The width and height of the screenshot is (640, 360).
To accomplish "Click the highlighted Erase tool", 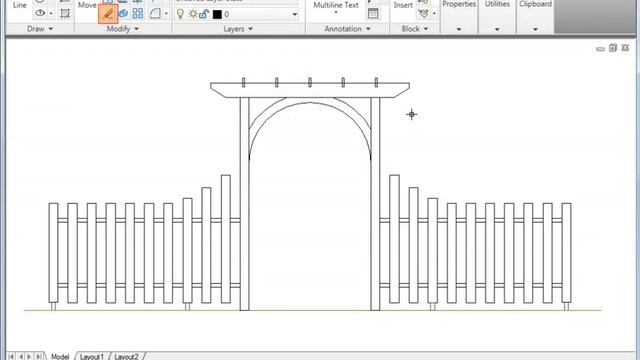I will pyautogui.click(x=108, y=14).
